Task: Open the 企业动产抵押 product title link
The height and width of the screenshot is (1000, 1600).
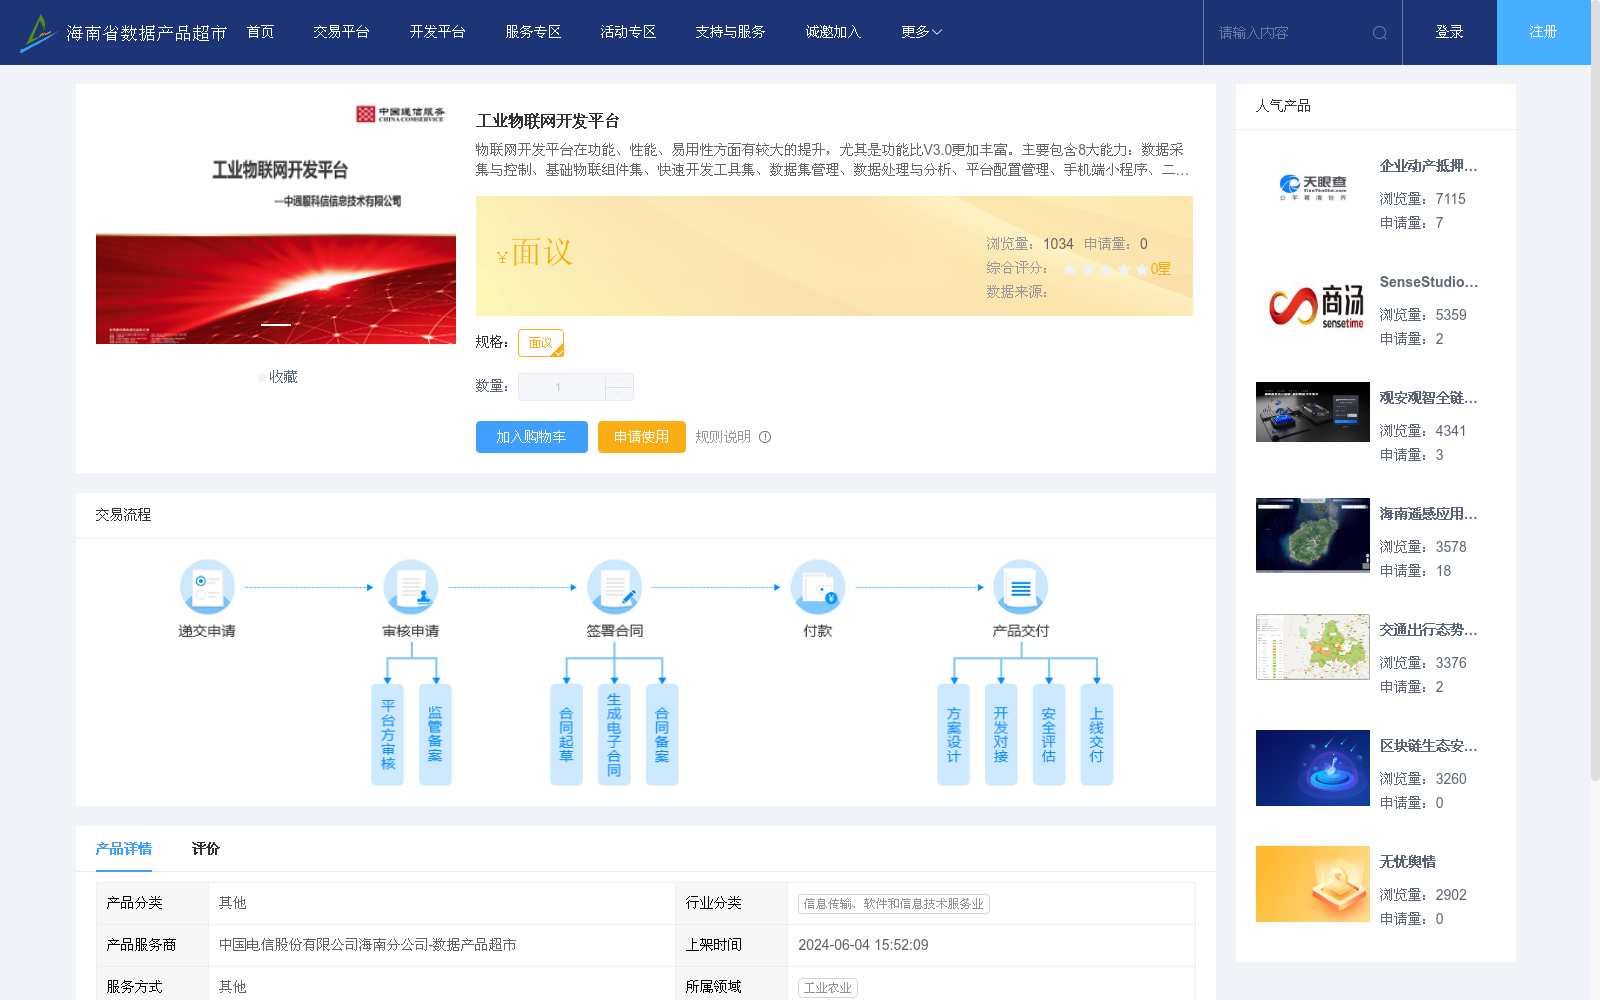Action: (1428, 166)
